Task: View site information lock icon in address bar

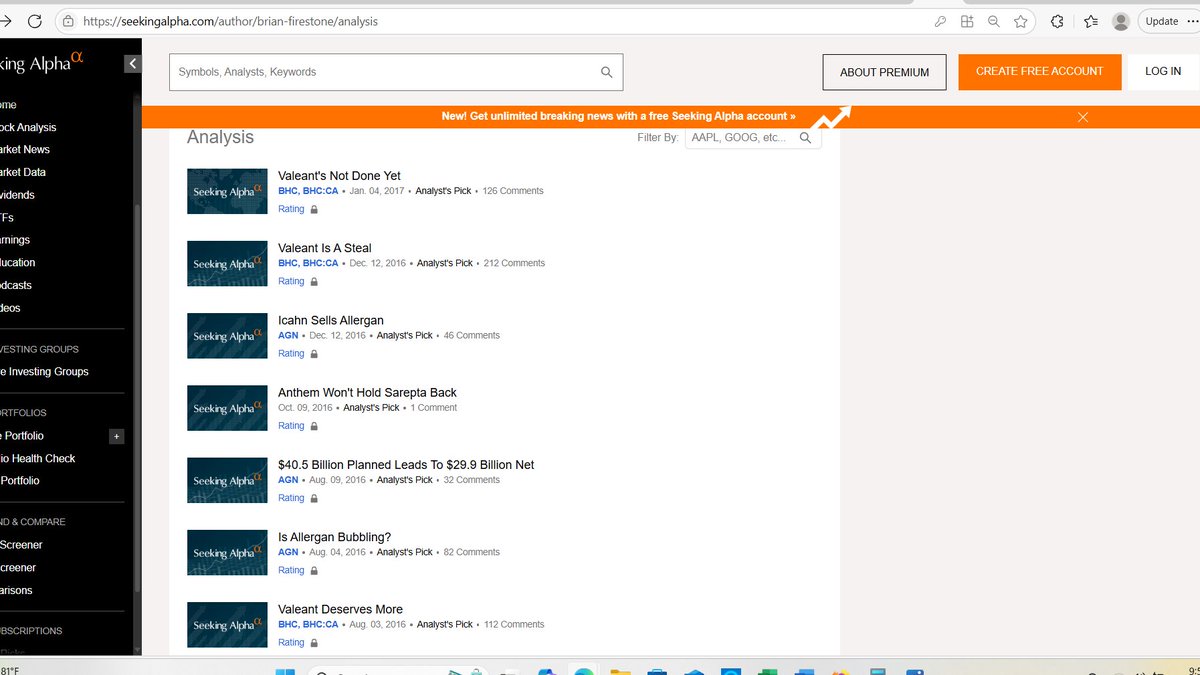Action: tap(68, 21)
